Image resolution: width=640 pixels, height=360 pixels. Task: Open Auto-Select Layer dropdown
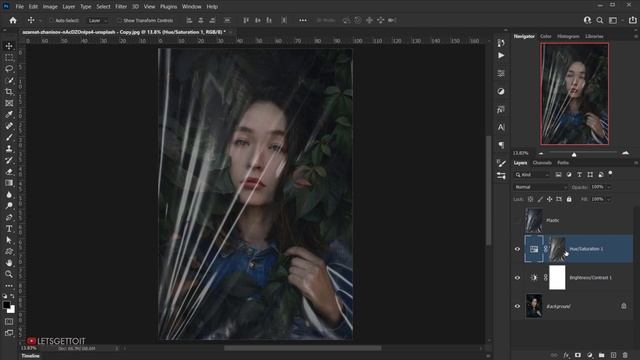pyautogui.click(x=98, y=20)
